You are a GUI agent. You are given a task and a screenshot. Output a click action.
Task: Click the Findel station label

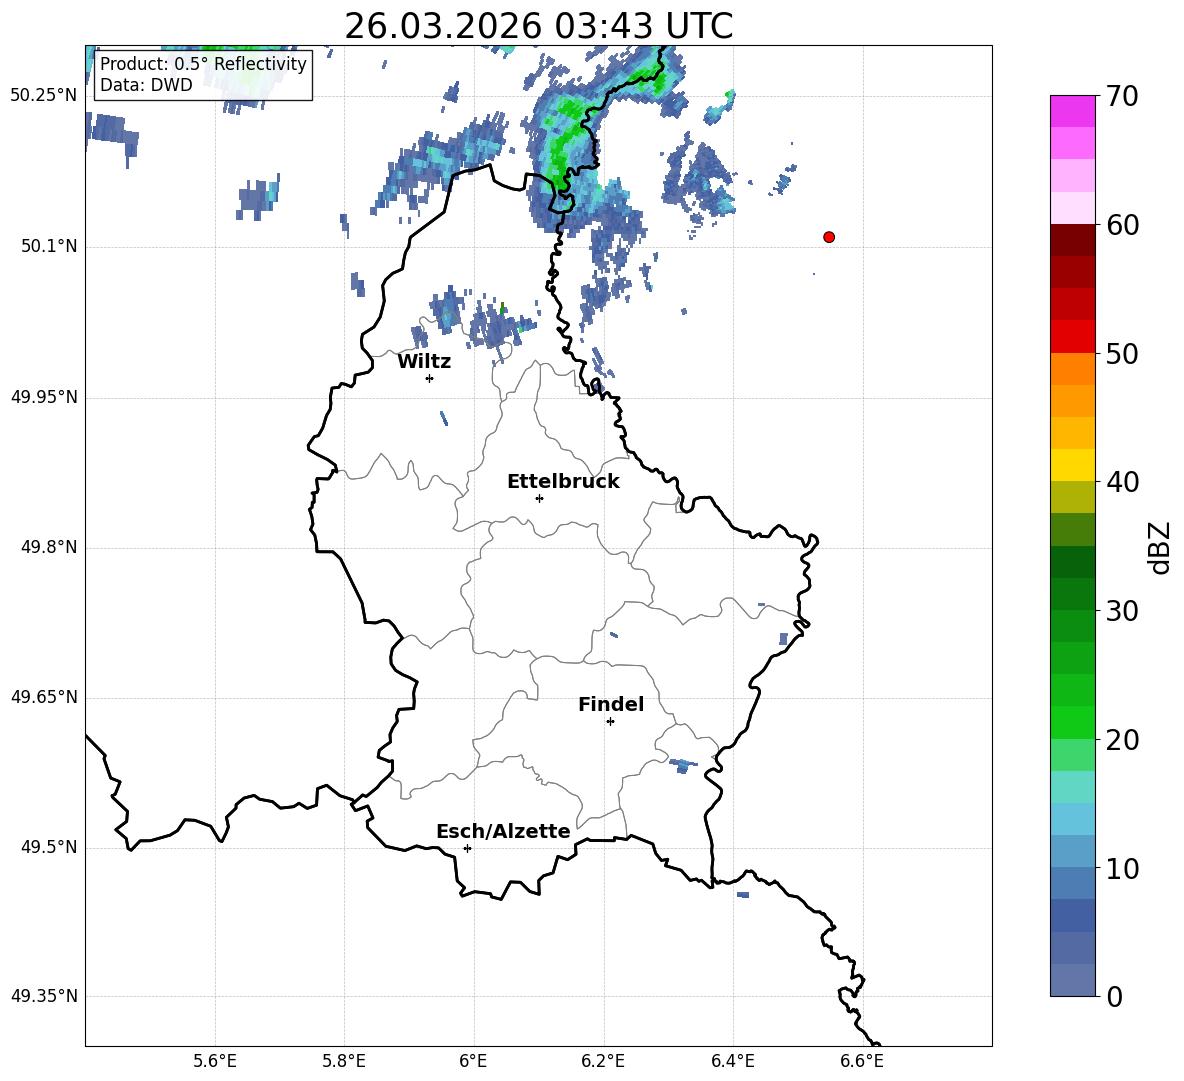click(x=611, y=704)
